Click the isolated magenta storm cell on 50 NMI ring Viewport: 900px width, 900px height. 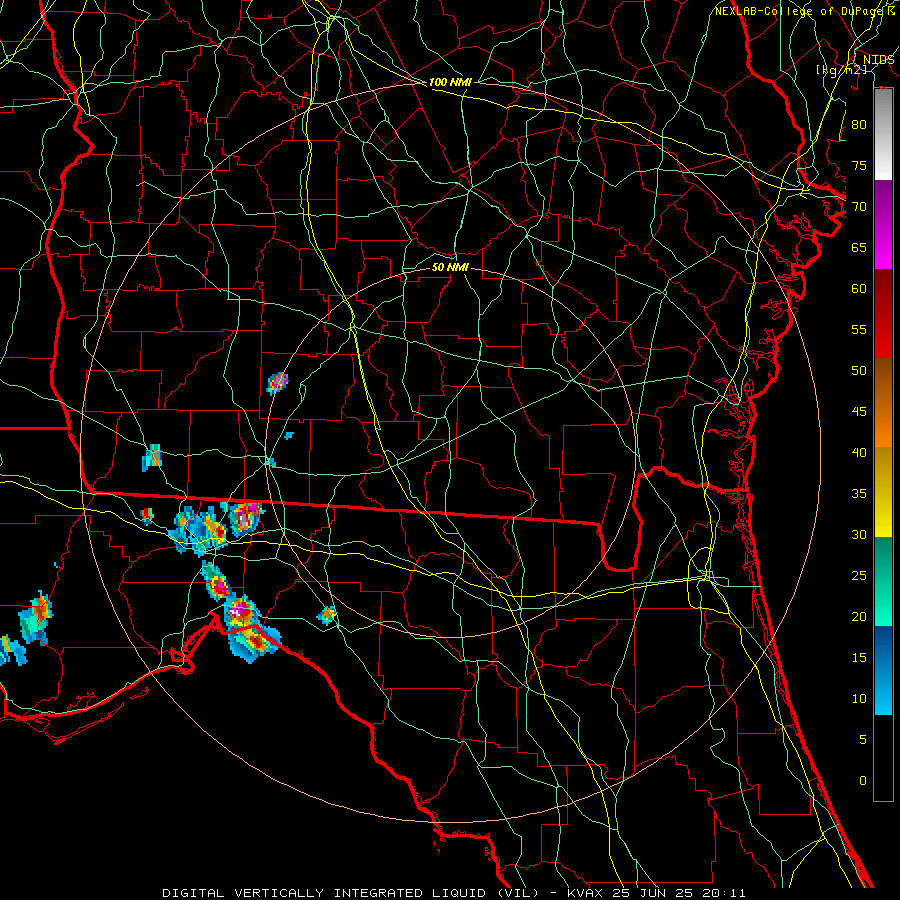[278, 383]
